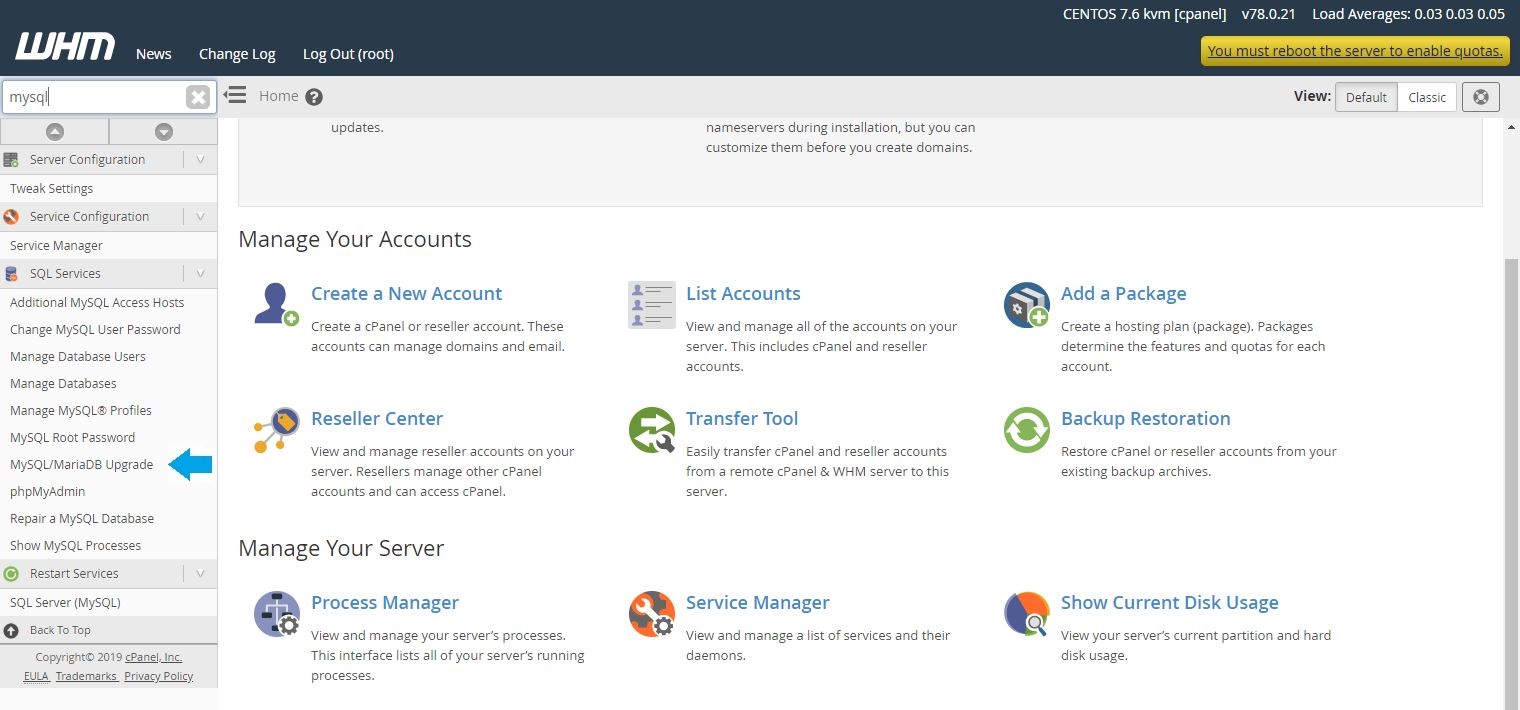Open the List Accounts link
1520x710 pixels.
(x=743, y=294)
